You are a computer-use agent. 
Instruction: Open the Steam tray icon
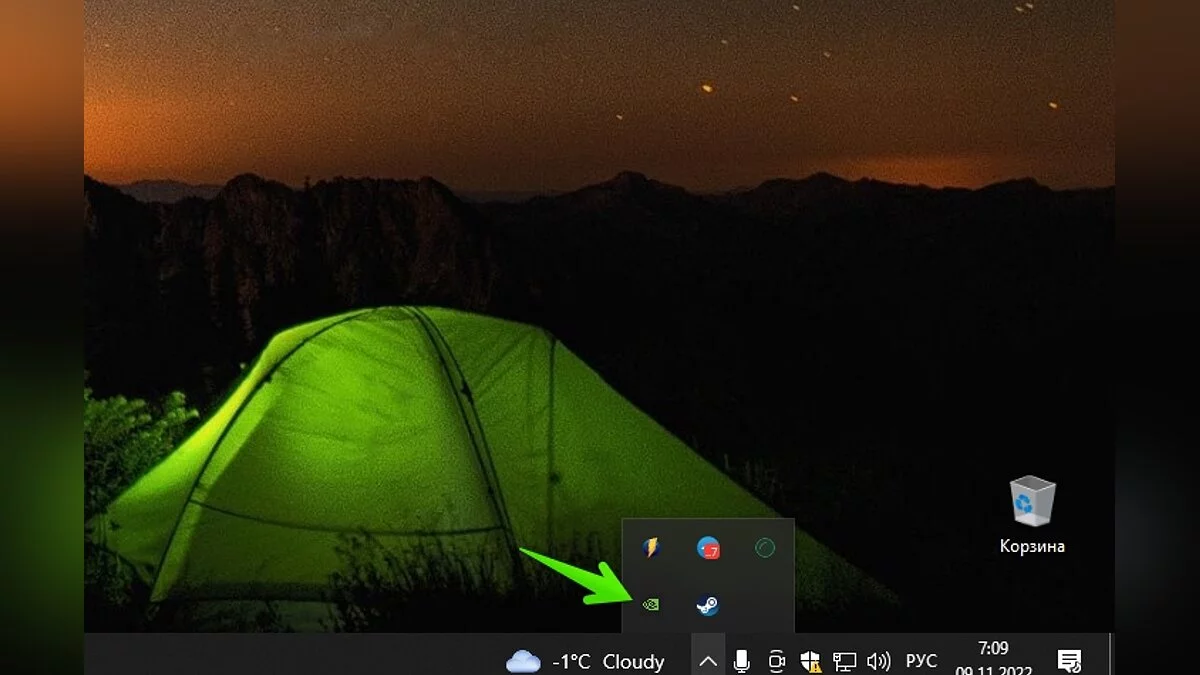click(708, 605)
